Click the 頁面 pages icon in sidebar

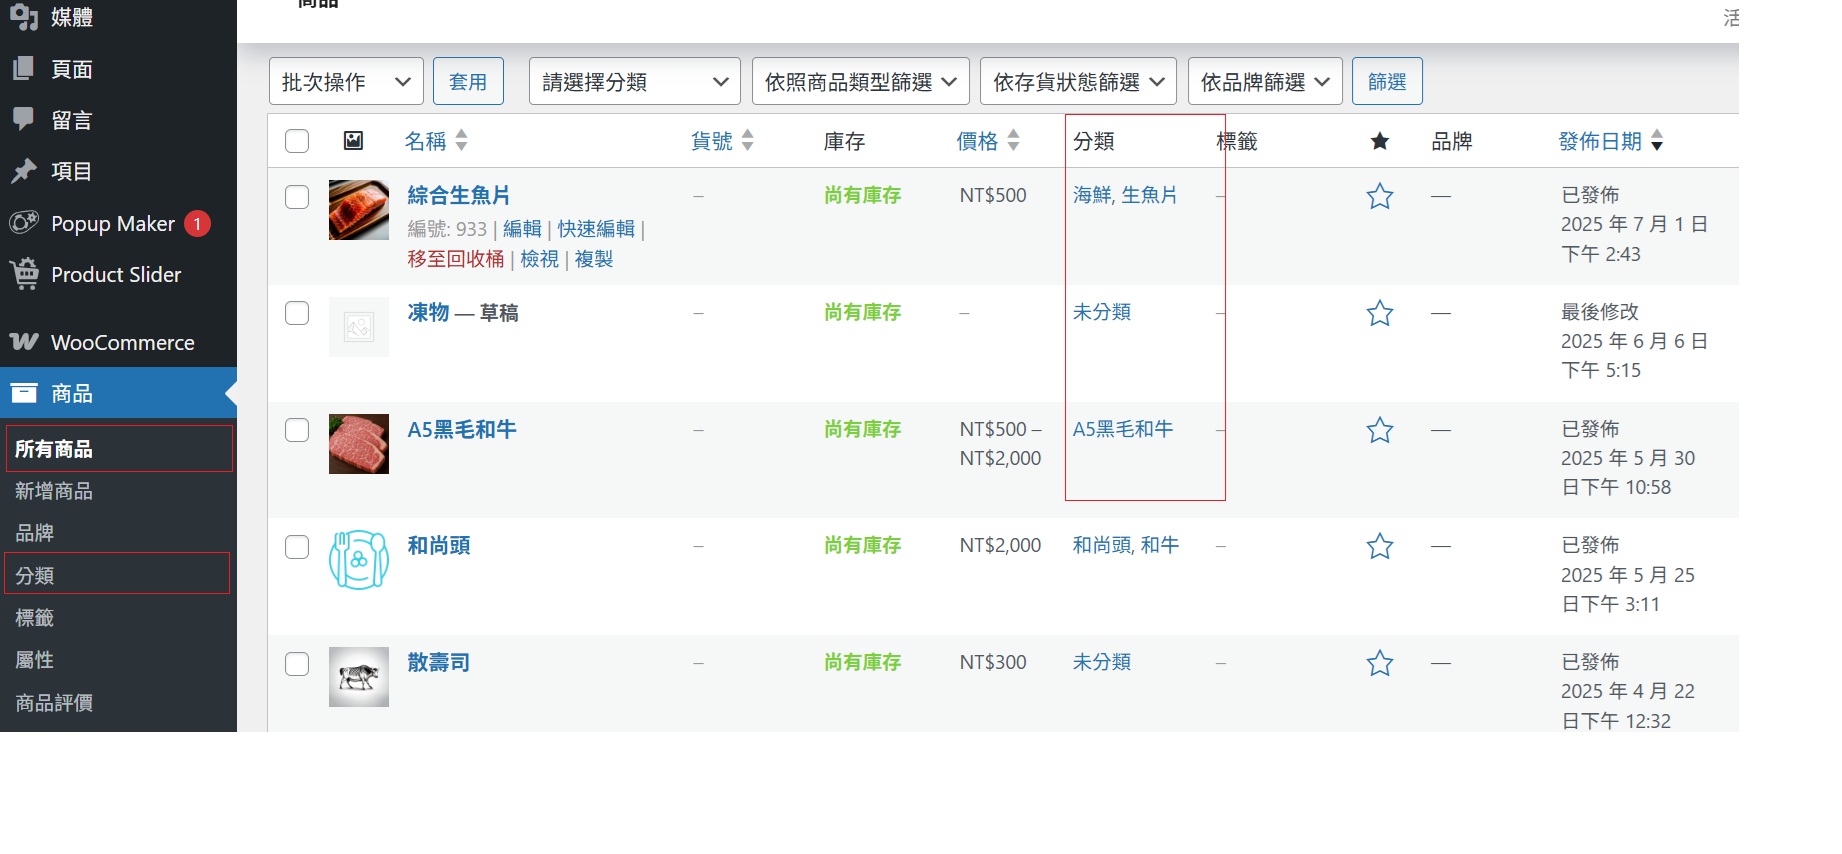(24, 69)
